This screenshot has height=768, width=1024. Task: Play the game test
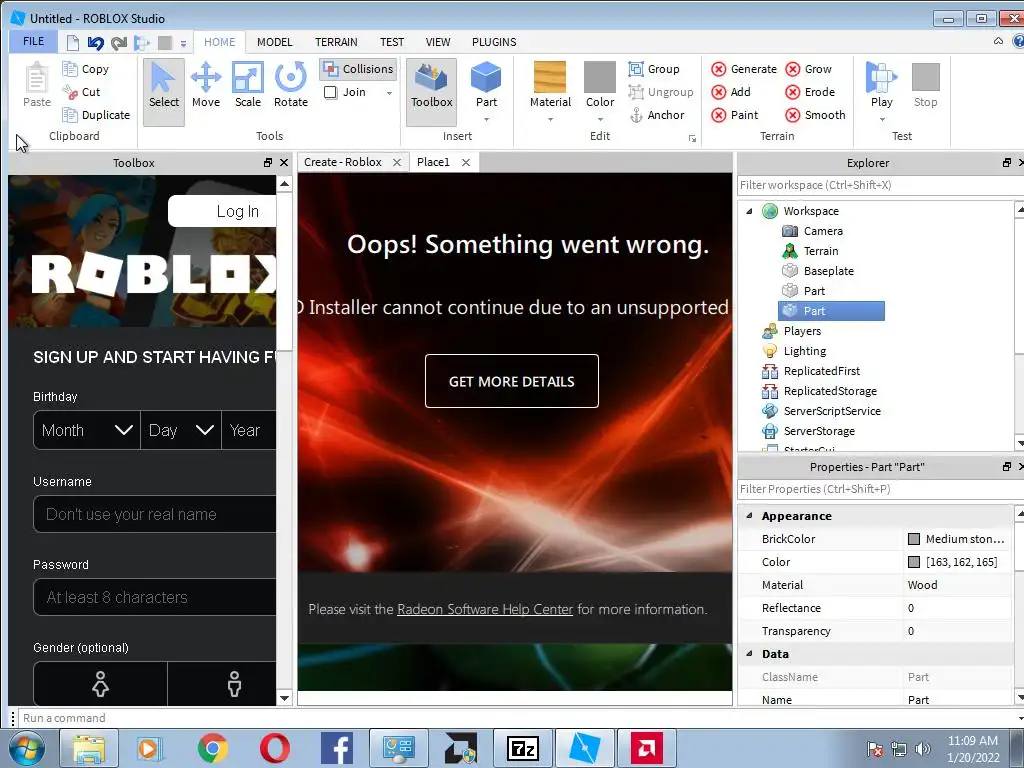point(881,84)
